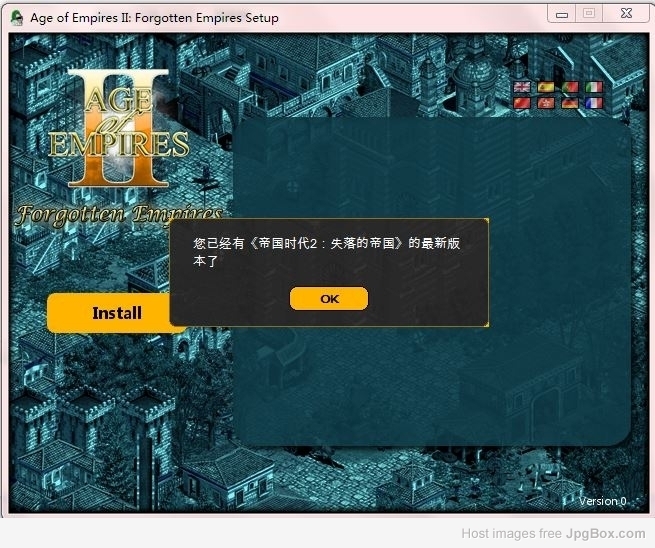Close the Forgotten Empires Setup window
Screen dimensions: 655x548
coord(625,14)
